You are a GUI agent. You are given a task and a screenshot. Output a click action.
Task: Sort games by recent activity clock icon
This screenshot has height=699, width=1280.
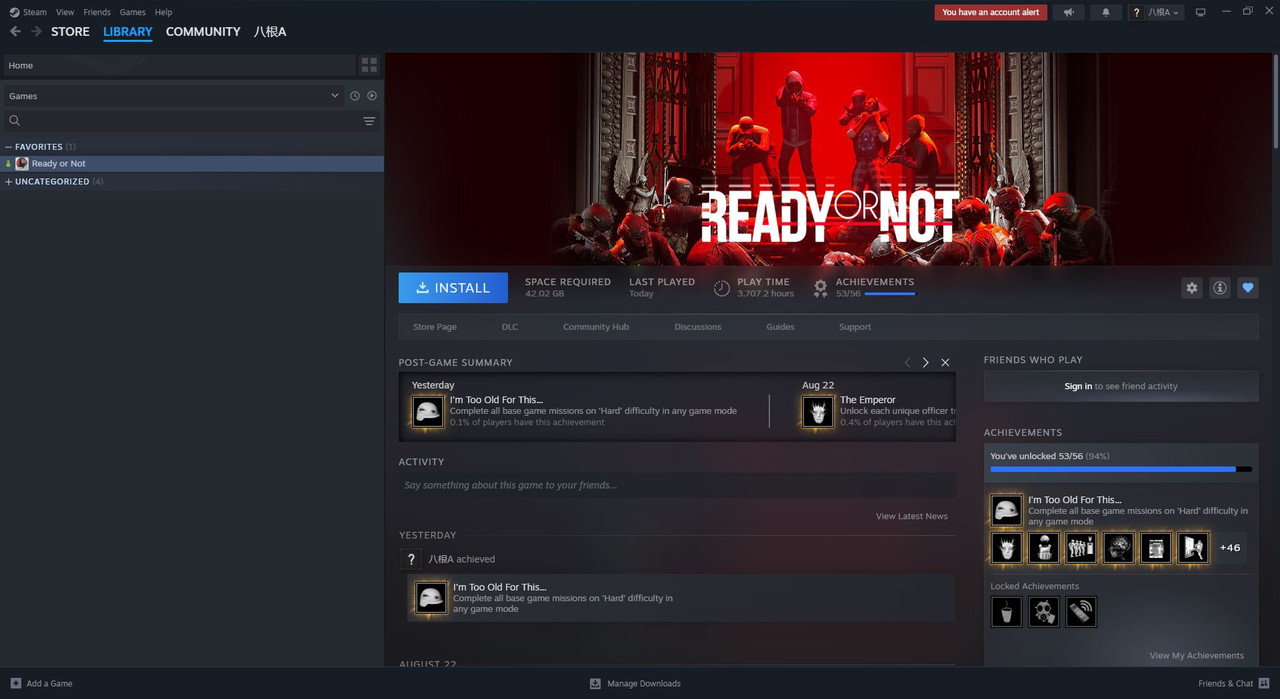354,96
